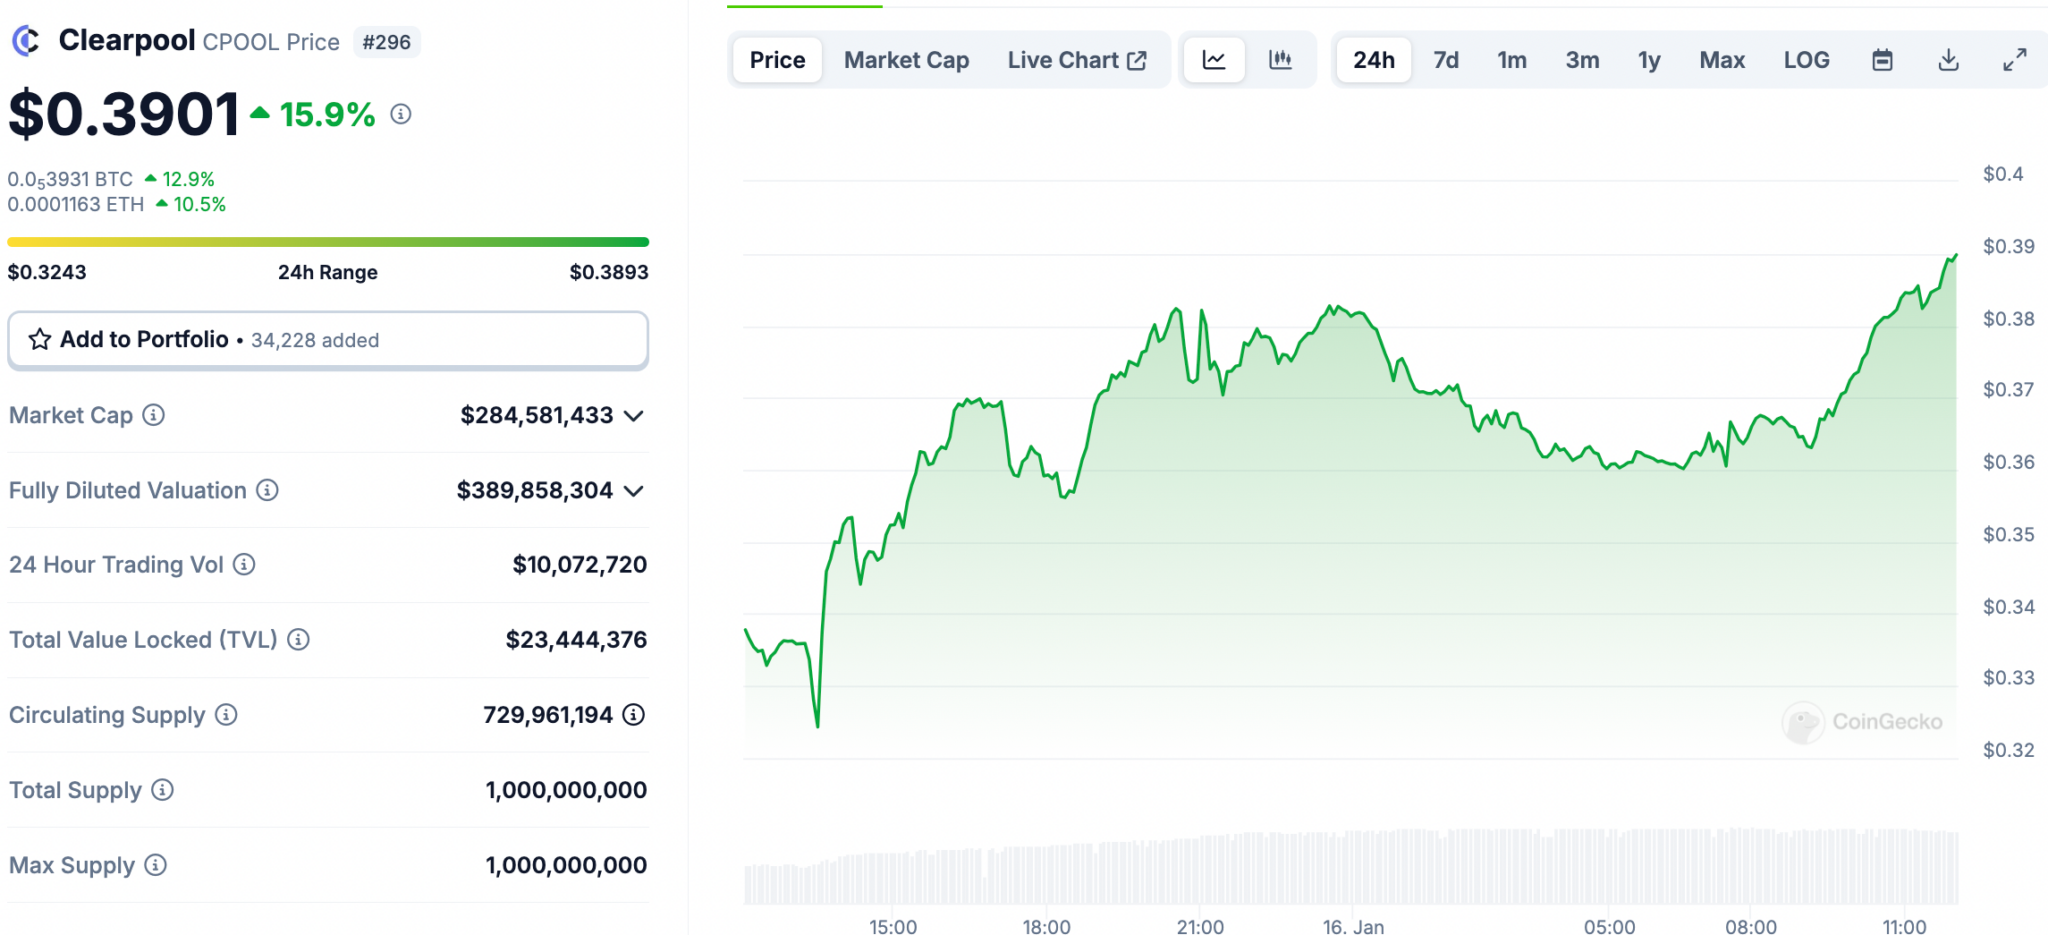
Task: Click the $284,581,433 market cap value
Action: tap(537, 415)
